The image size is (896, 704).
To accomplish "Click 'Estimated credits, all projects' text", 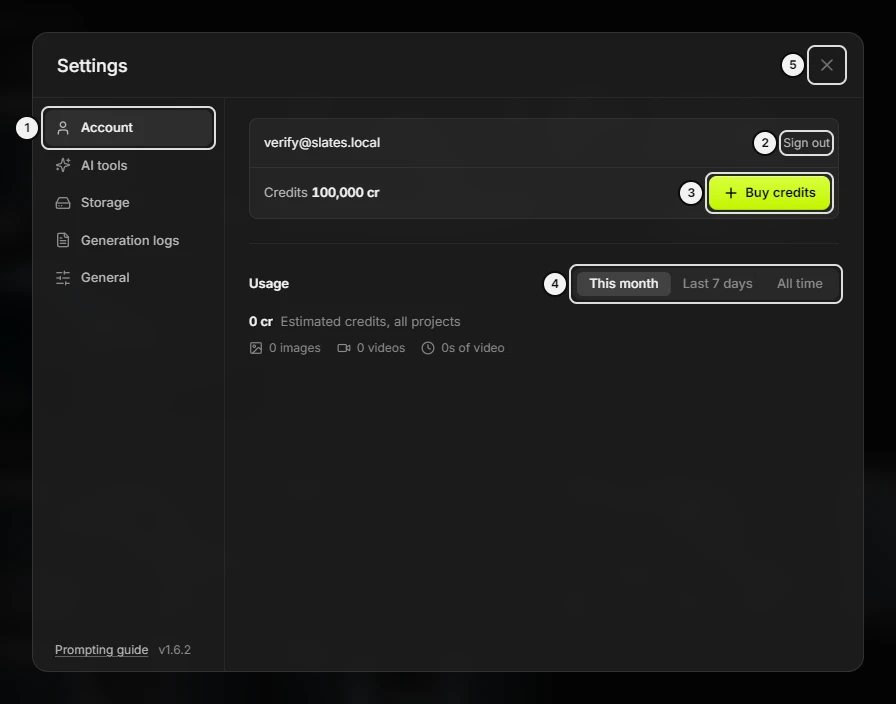I will tap(370, 322).
